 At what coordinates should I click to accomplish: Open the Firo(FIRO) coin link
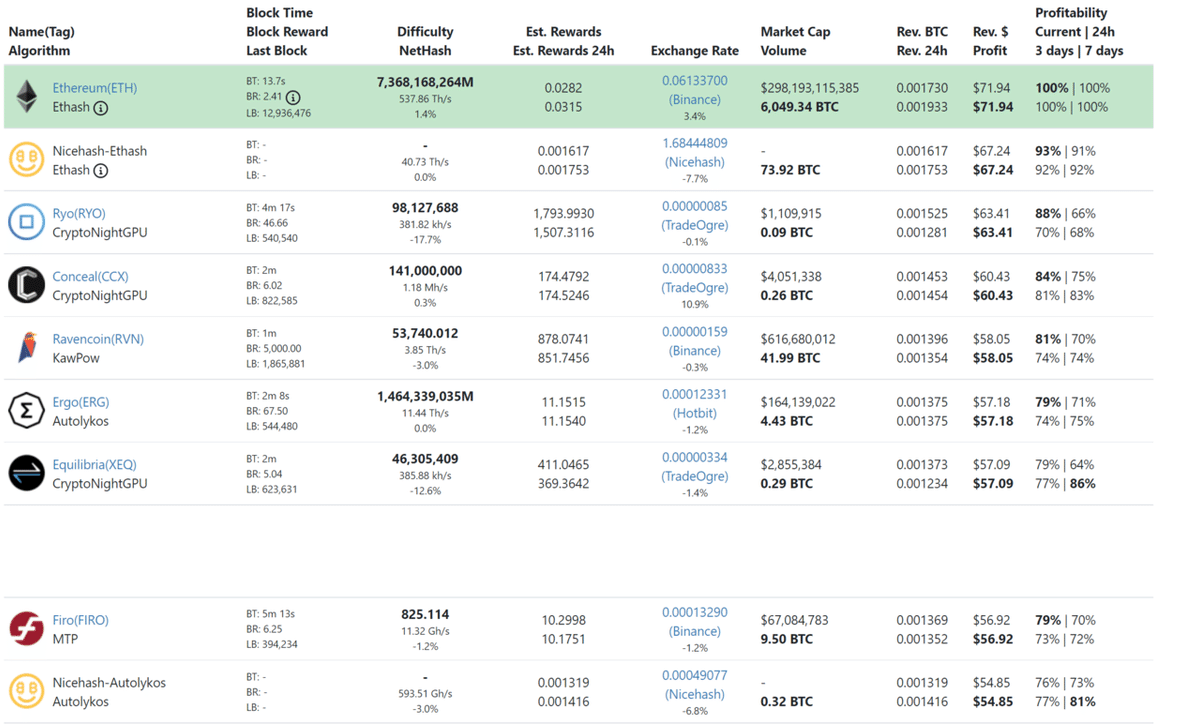81,620
